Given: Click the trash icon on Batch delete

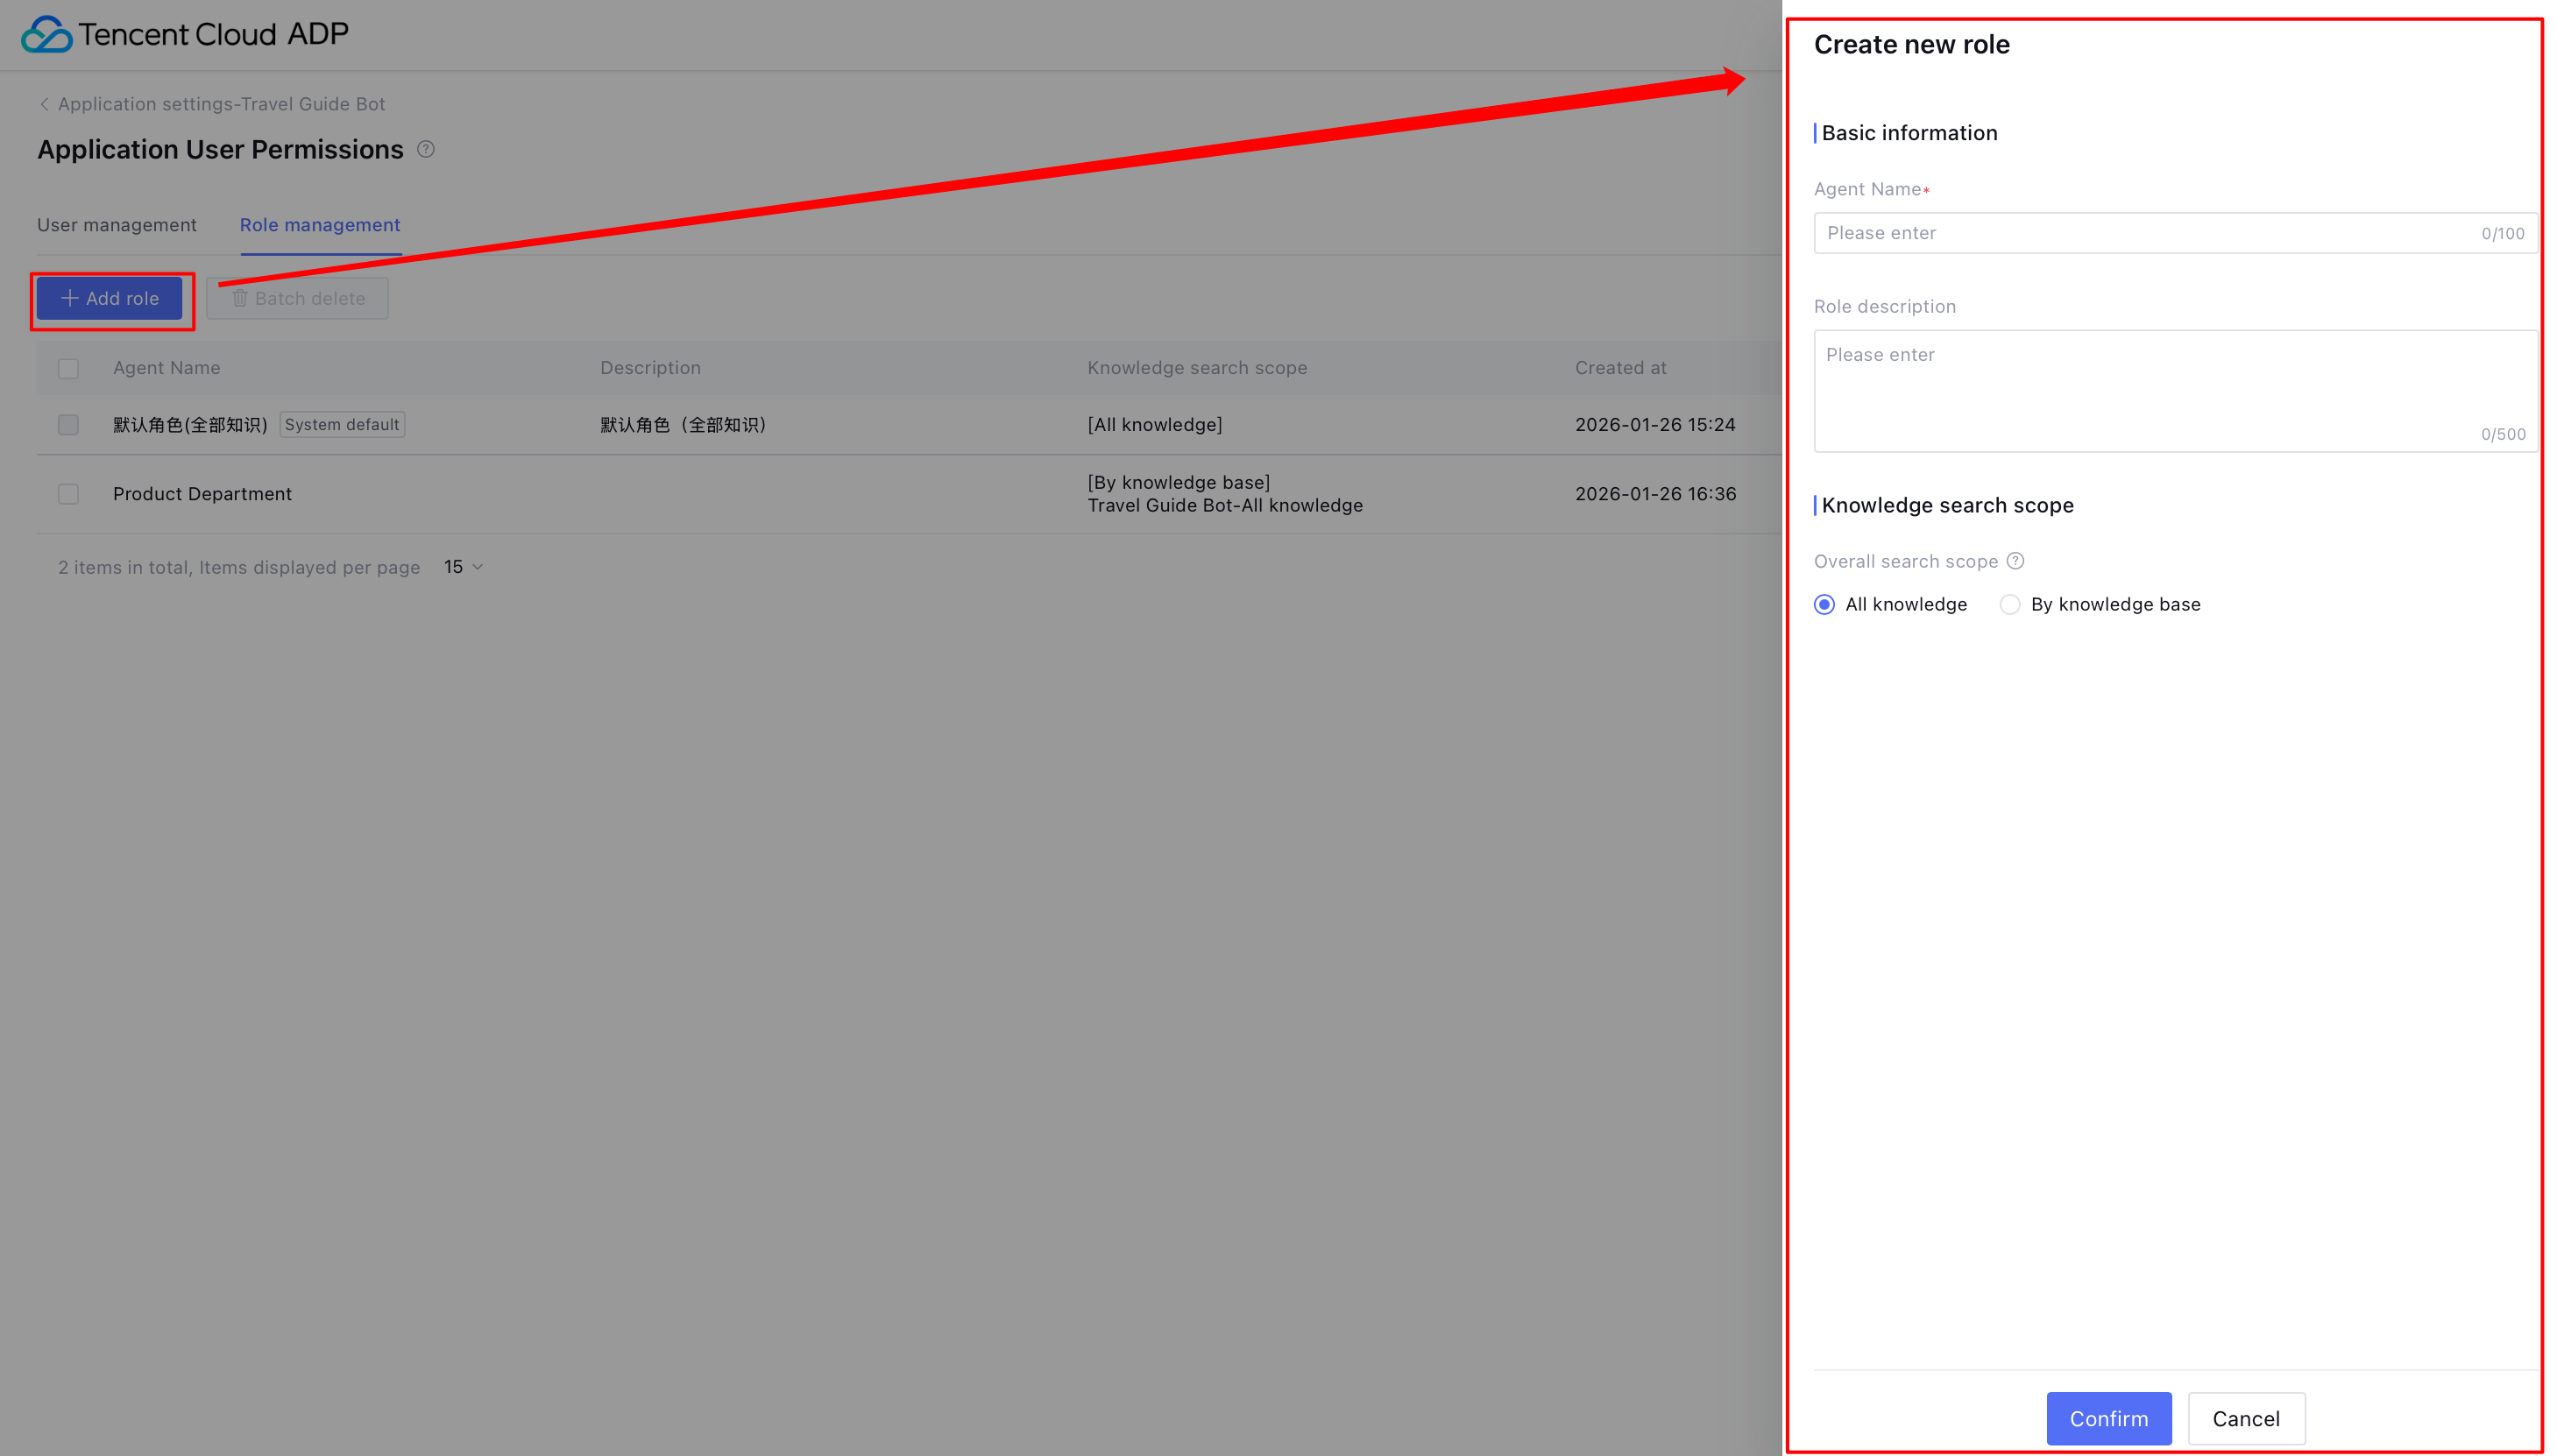Looking at the screenshot, I should click(240, 298).
